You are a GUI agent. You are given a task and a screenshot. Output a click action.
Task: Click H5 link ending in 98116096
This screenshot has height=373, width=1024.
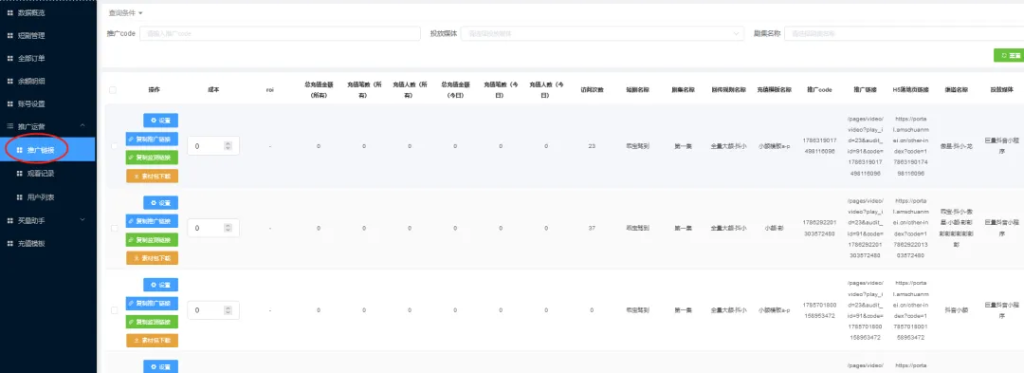(x=910, y=147)
